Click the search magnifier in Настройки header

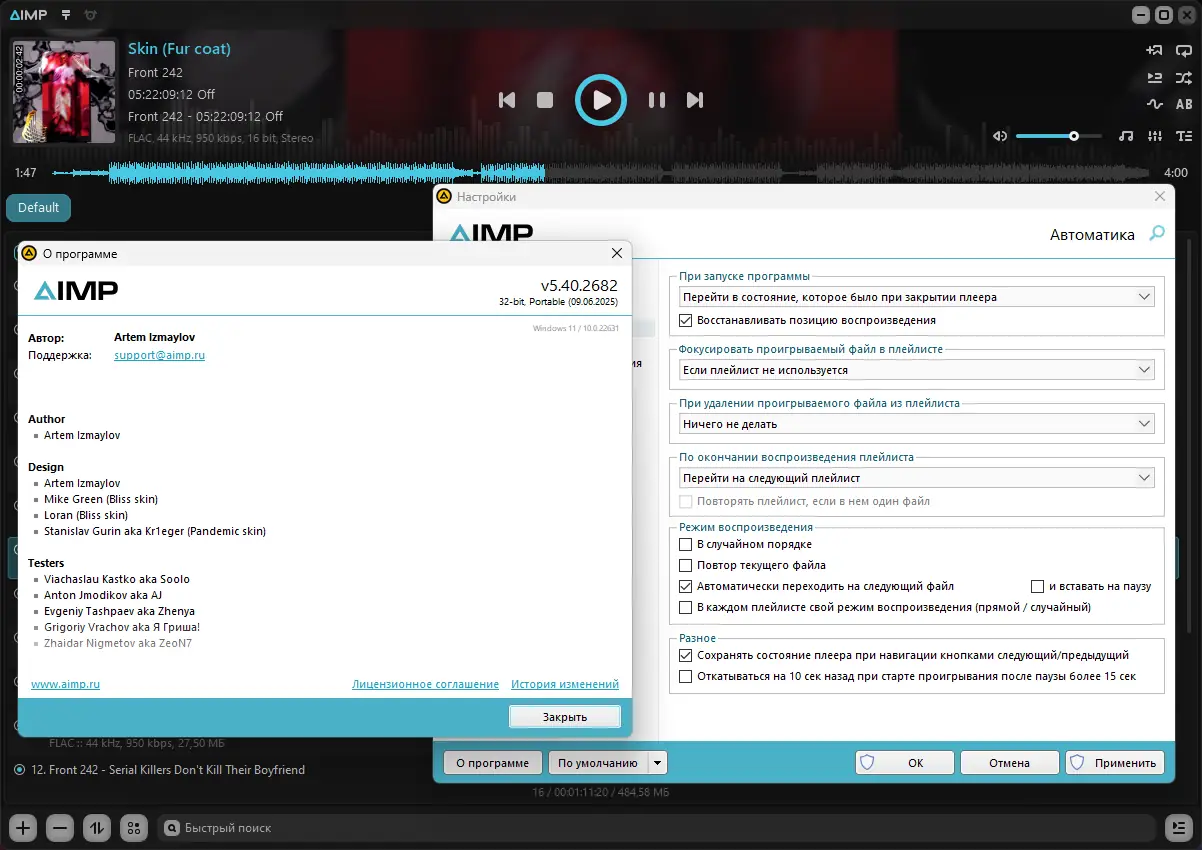[x=1156, y=234]
